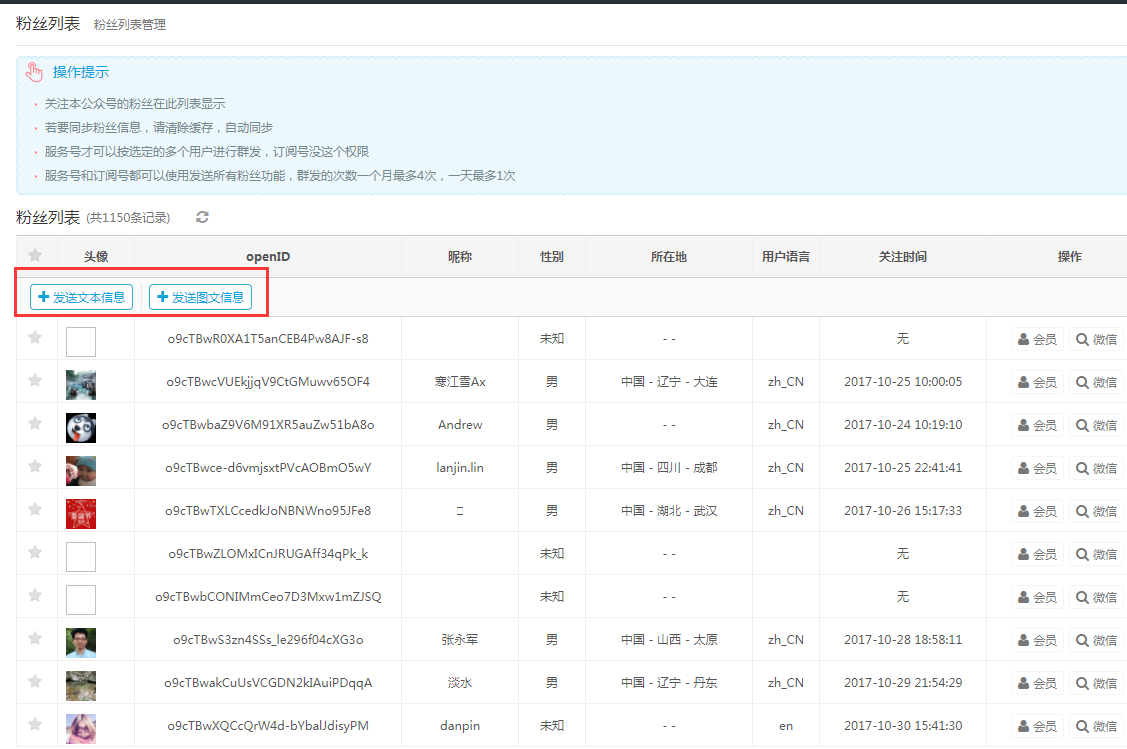Screen dimensions: 1127x749
Task: Click the 发送图文信息 button
Action: coord(200,297)
